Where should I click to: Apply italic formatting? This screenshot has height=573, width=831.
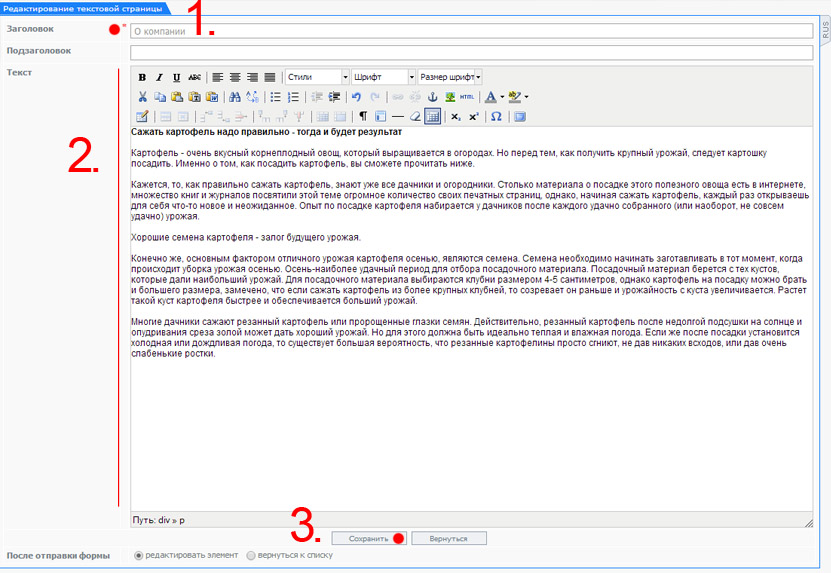(159, 77)
